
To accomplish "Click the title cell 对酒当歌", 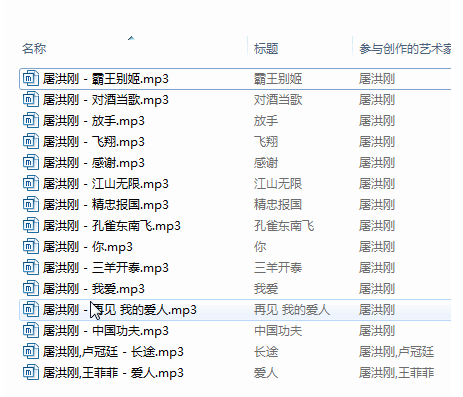I will coord(278,100).
